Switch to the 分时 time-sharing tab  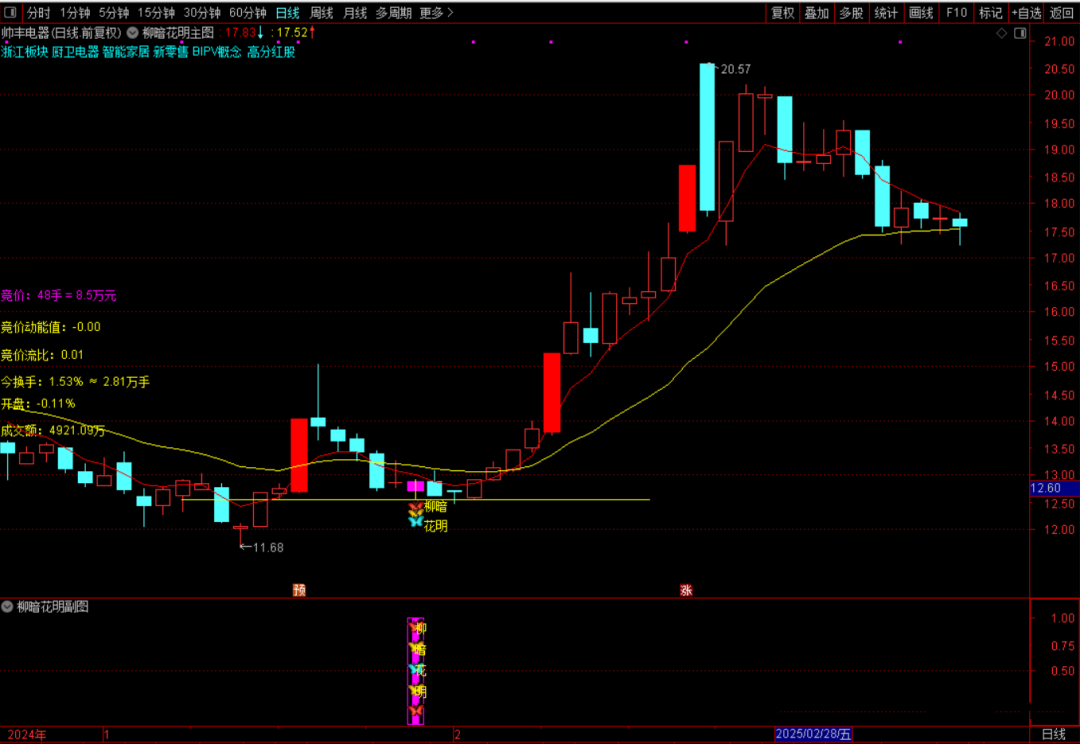[38, 13]
